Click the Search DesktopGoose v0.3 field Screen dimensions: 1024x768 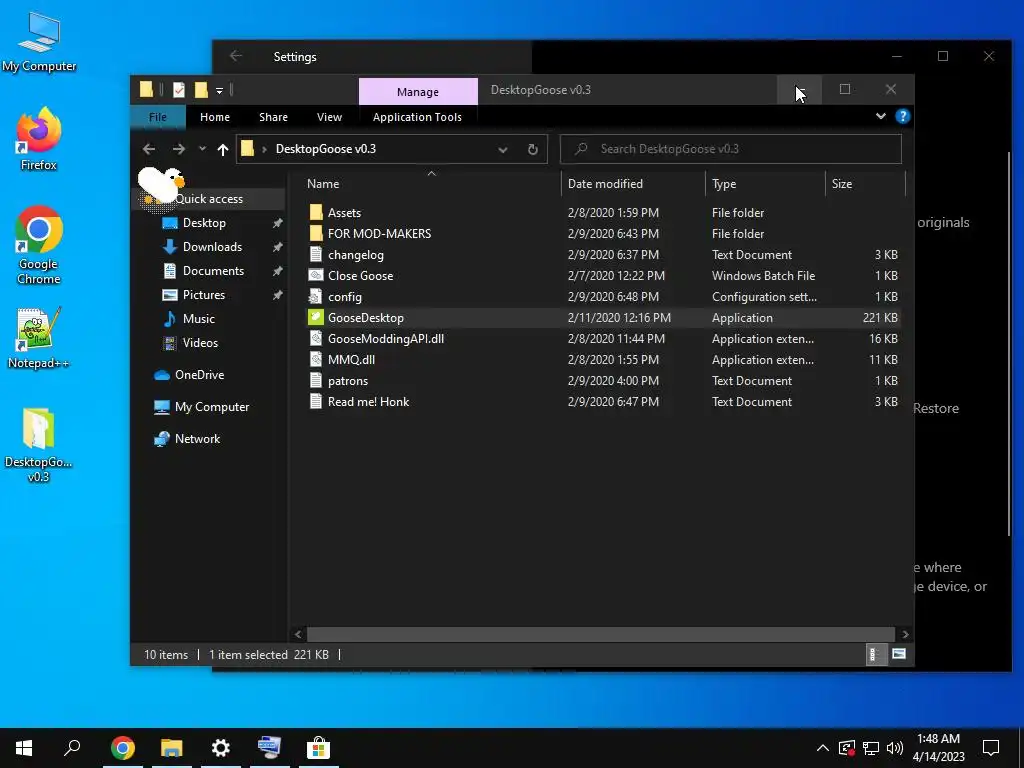tap(731, 150)
